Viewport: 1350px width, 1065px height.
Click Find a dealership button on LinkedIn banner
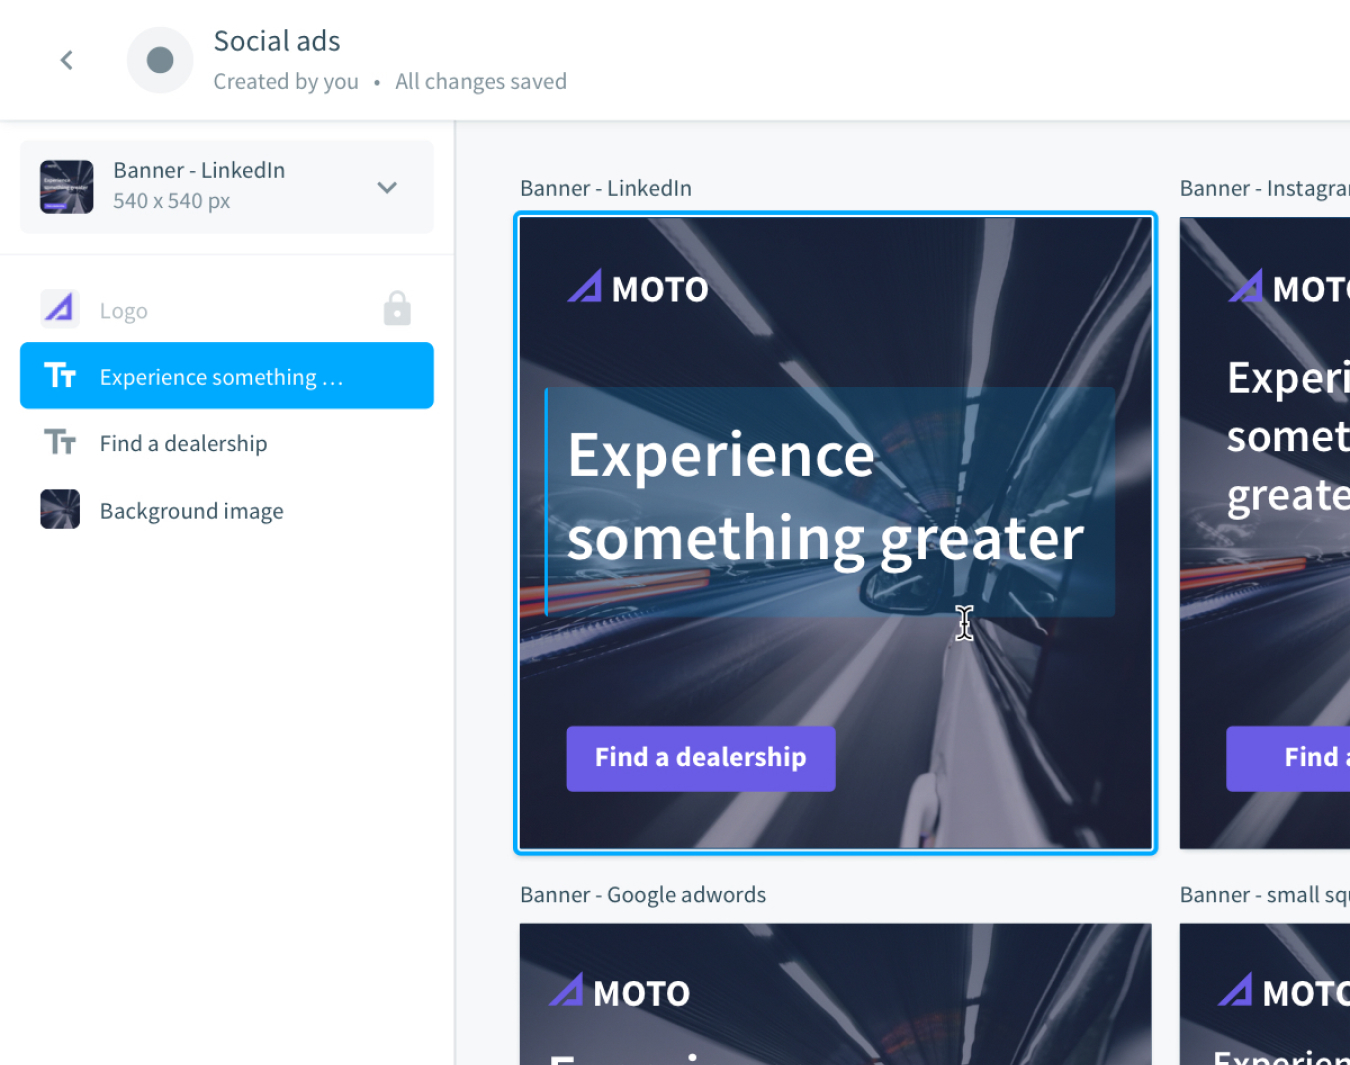pos(701,758)
